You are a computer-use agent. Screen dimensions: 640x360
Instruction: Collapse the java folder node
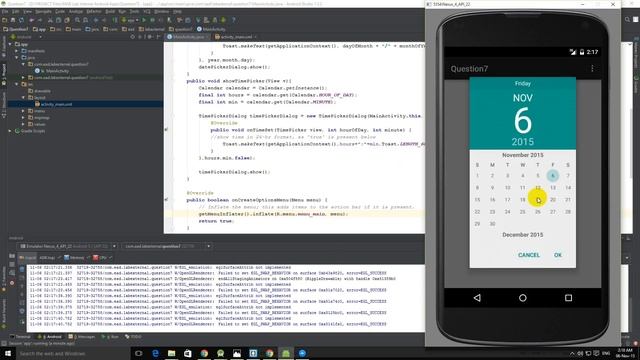17,58
